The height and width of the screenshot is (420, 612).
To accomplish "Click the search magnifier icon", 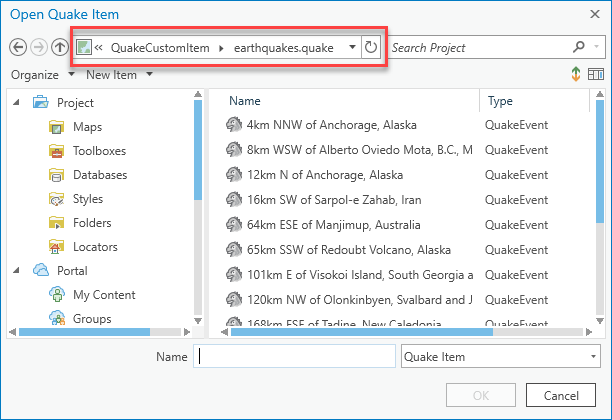I will (579, 47).
